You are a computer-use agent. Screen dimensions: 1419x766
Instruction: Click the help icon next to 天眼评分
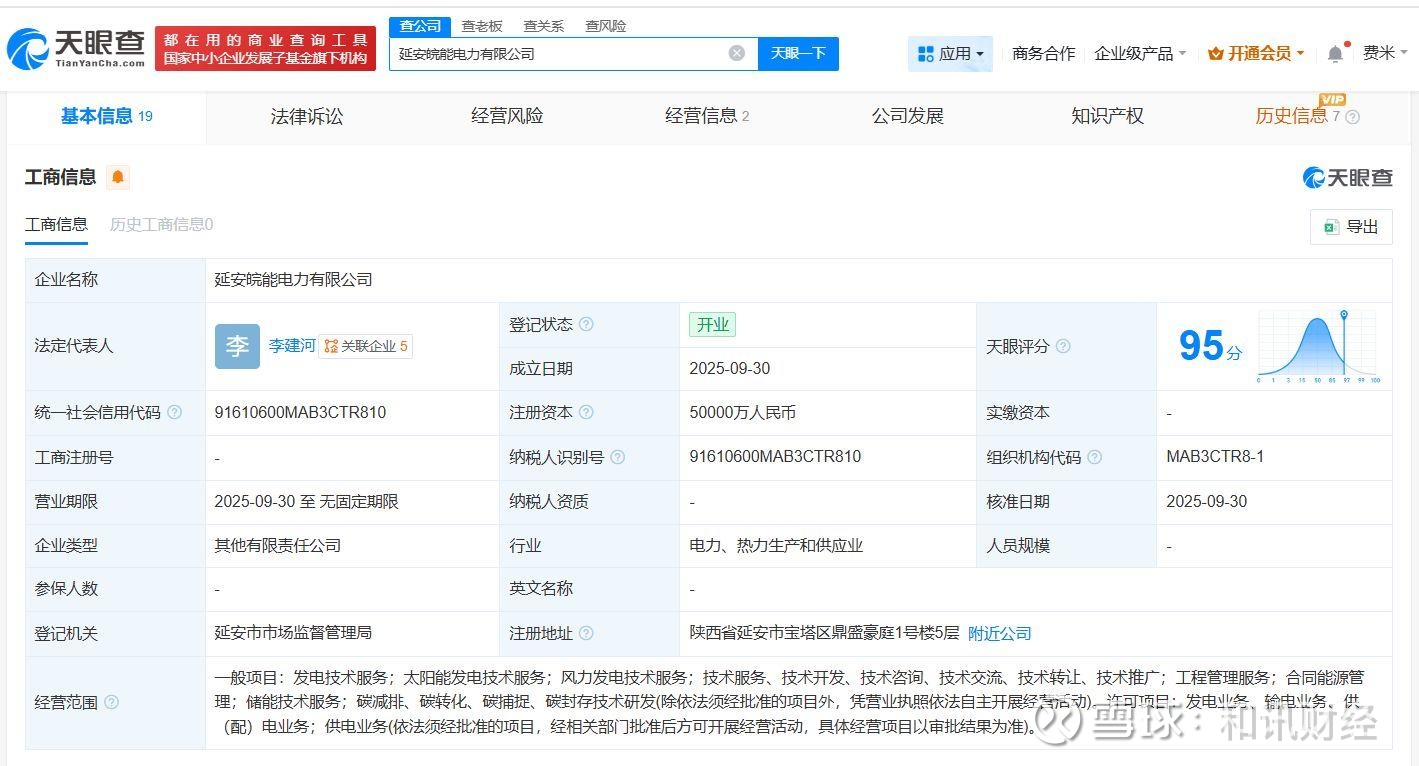(1063, 346)
